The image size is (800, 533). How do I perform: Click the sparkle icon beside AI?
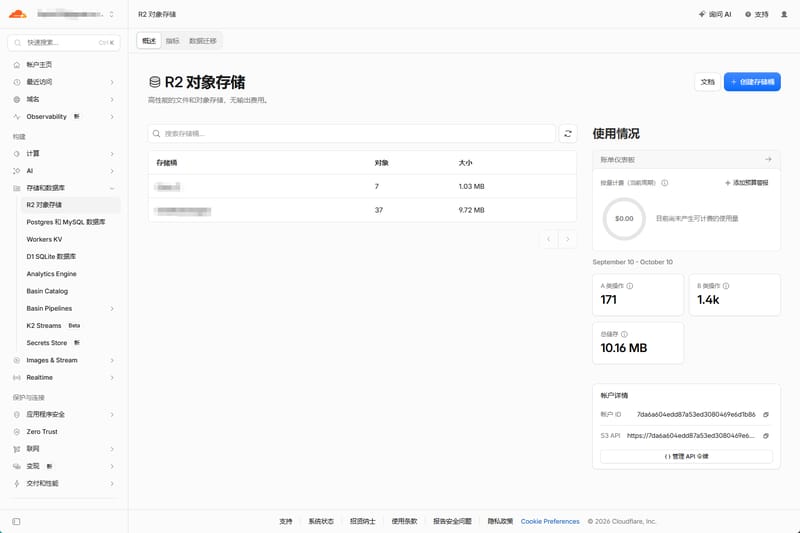point(17,171)
